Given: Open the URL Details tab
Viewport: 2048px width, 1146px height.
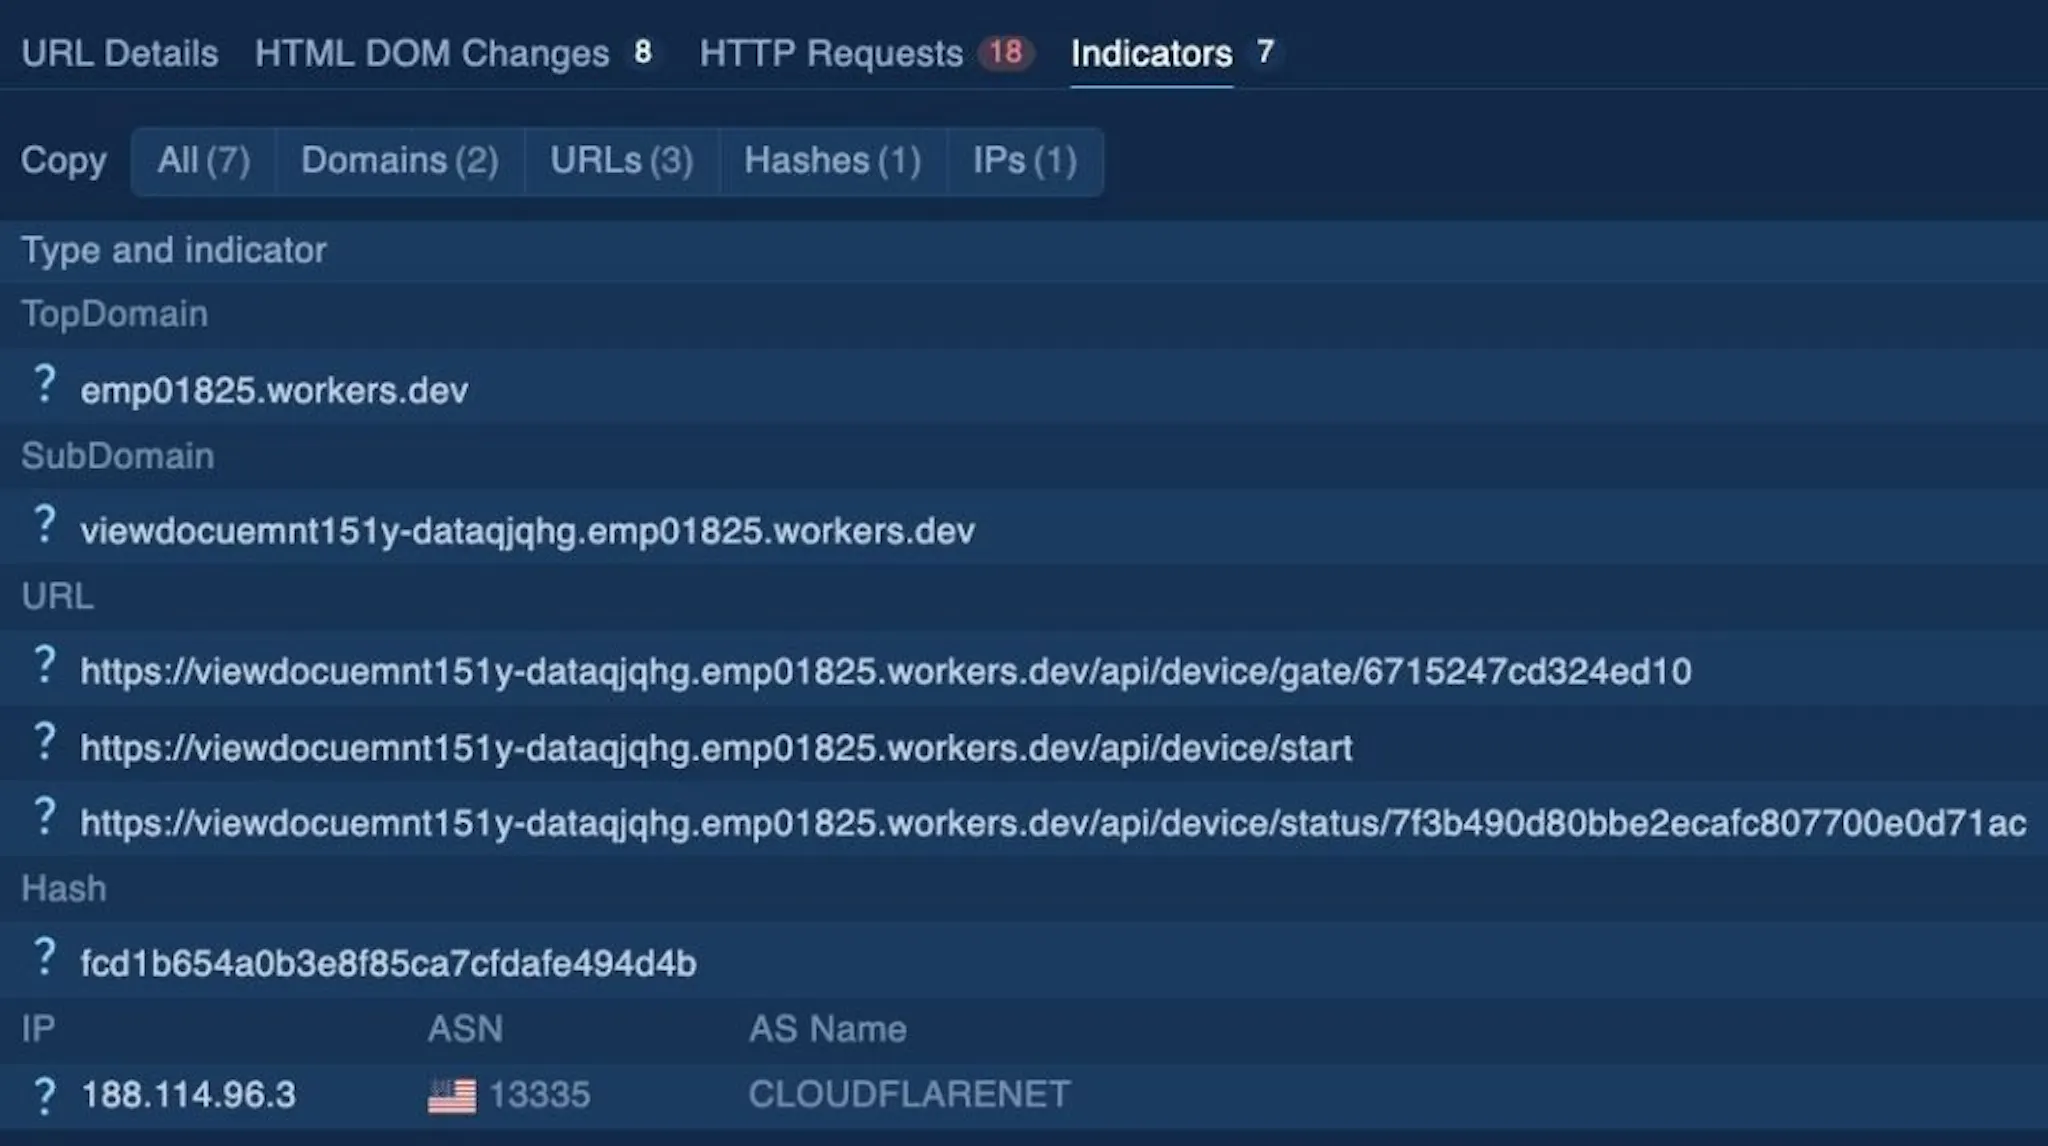Looking at the screenshot, I should 120,53.
